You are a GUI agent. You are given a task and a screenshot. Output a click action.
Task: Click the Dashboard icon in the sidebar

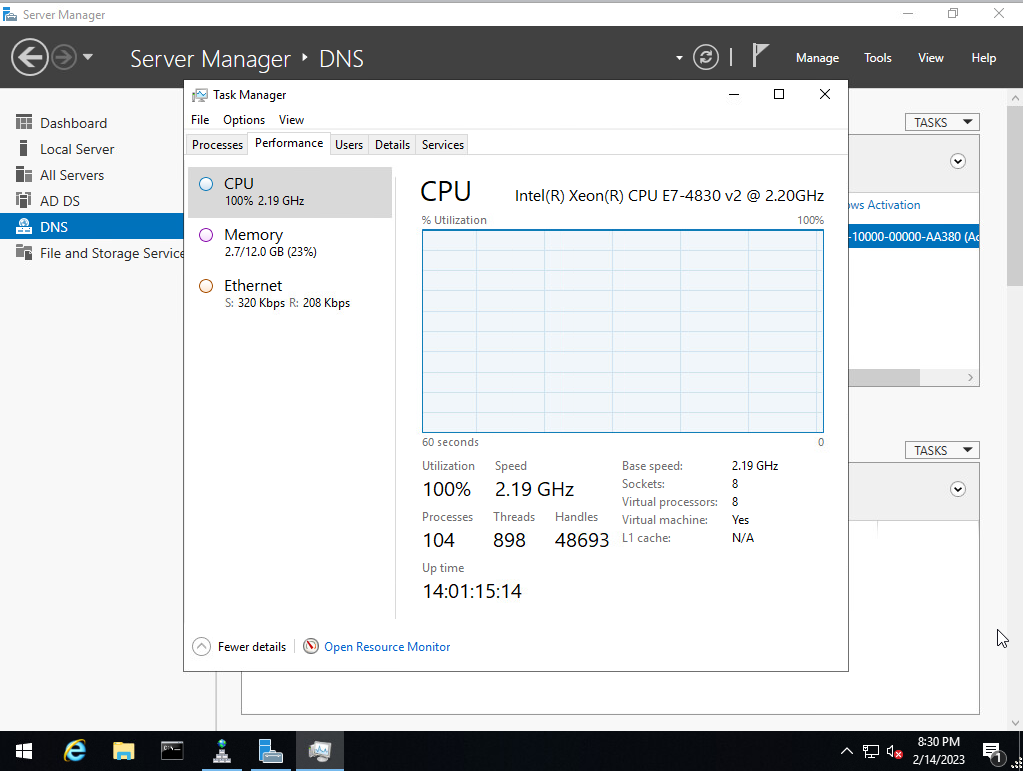coord(24,122)
